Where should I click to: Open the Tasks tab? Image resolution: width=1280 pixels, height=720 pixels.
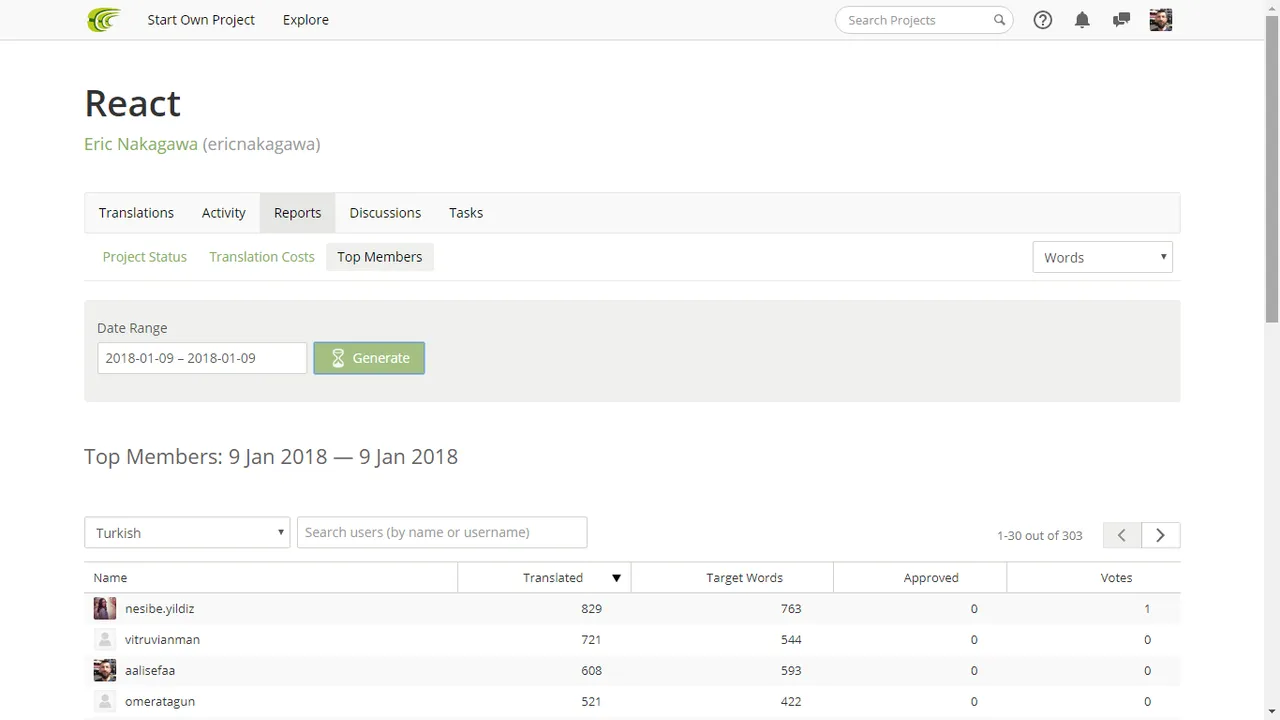tap(466, 213)
